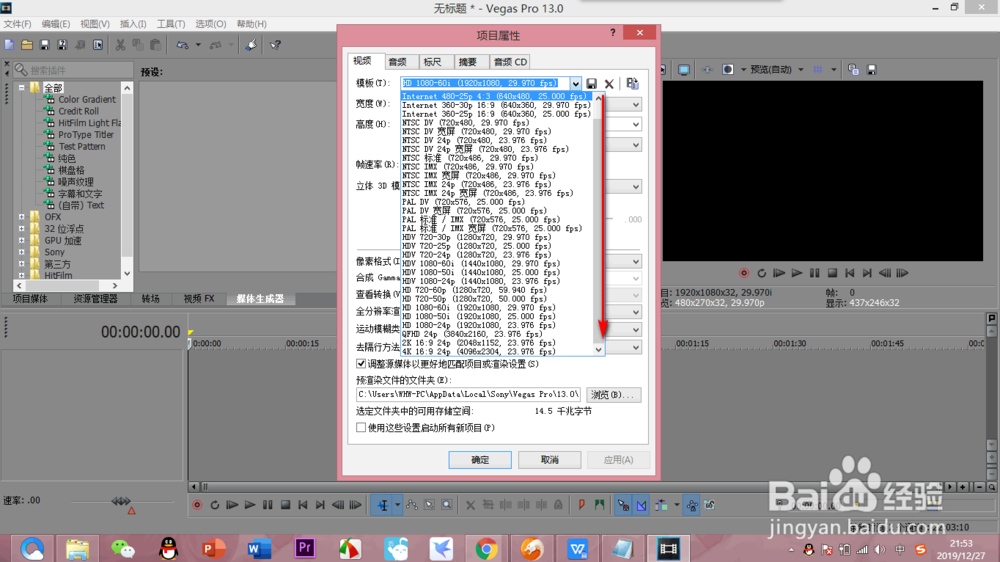The height and width of the screenshot is (562, 1000).
Task: Switch to the 标尺 tab
Action: coord(432,62)
